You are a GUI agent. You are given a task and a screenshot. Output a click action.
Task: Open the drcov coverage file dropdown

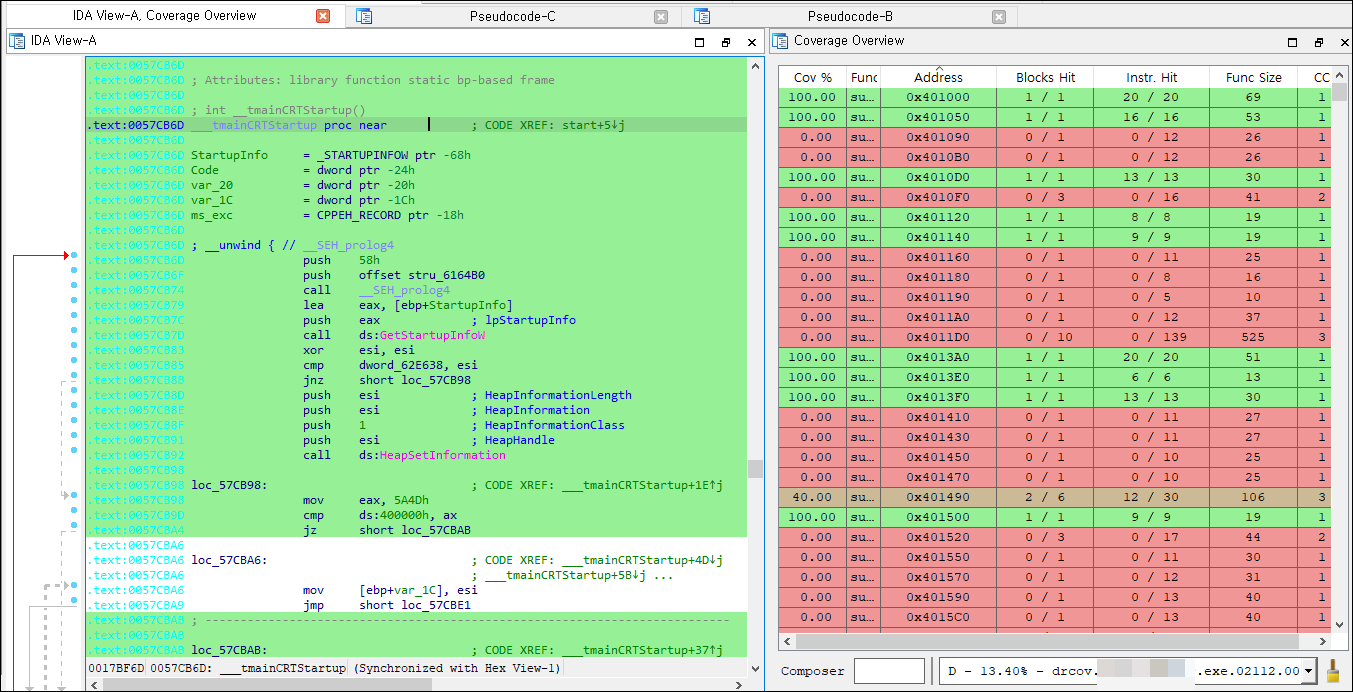(1307, 671)
